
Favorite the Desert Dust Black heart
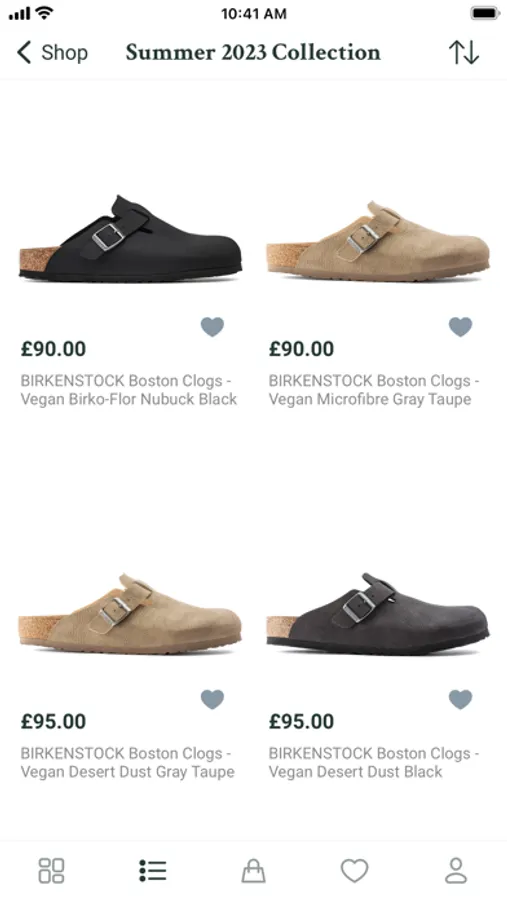[460, 699]
